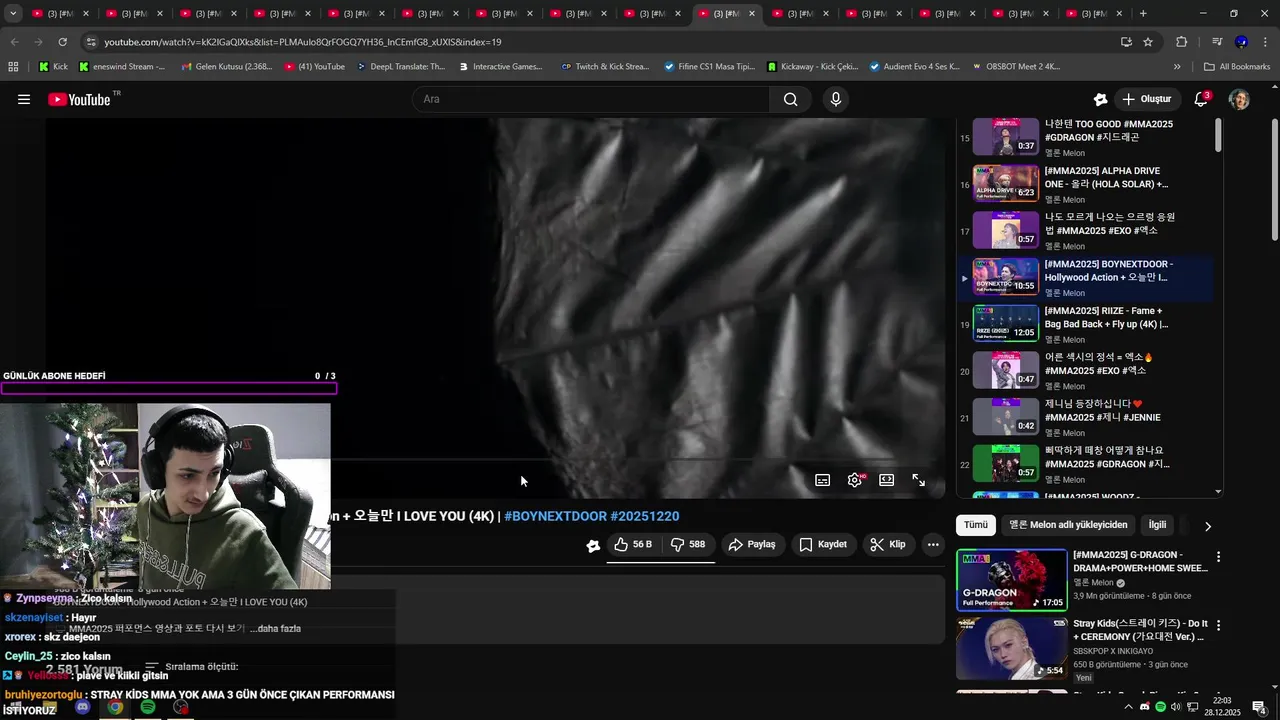Screen dimensions: 1280x720
Task: Enter fullscreen on the video player
Action: pos(918,480)
